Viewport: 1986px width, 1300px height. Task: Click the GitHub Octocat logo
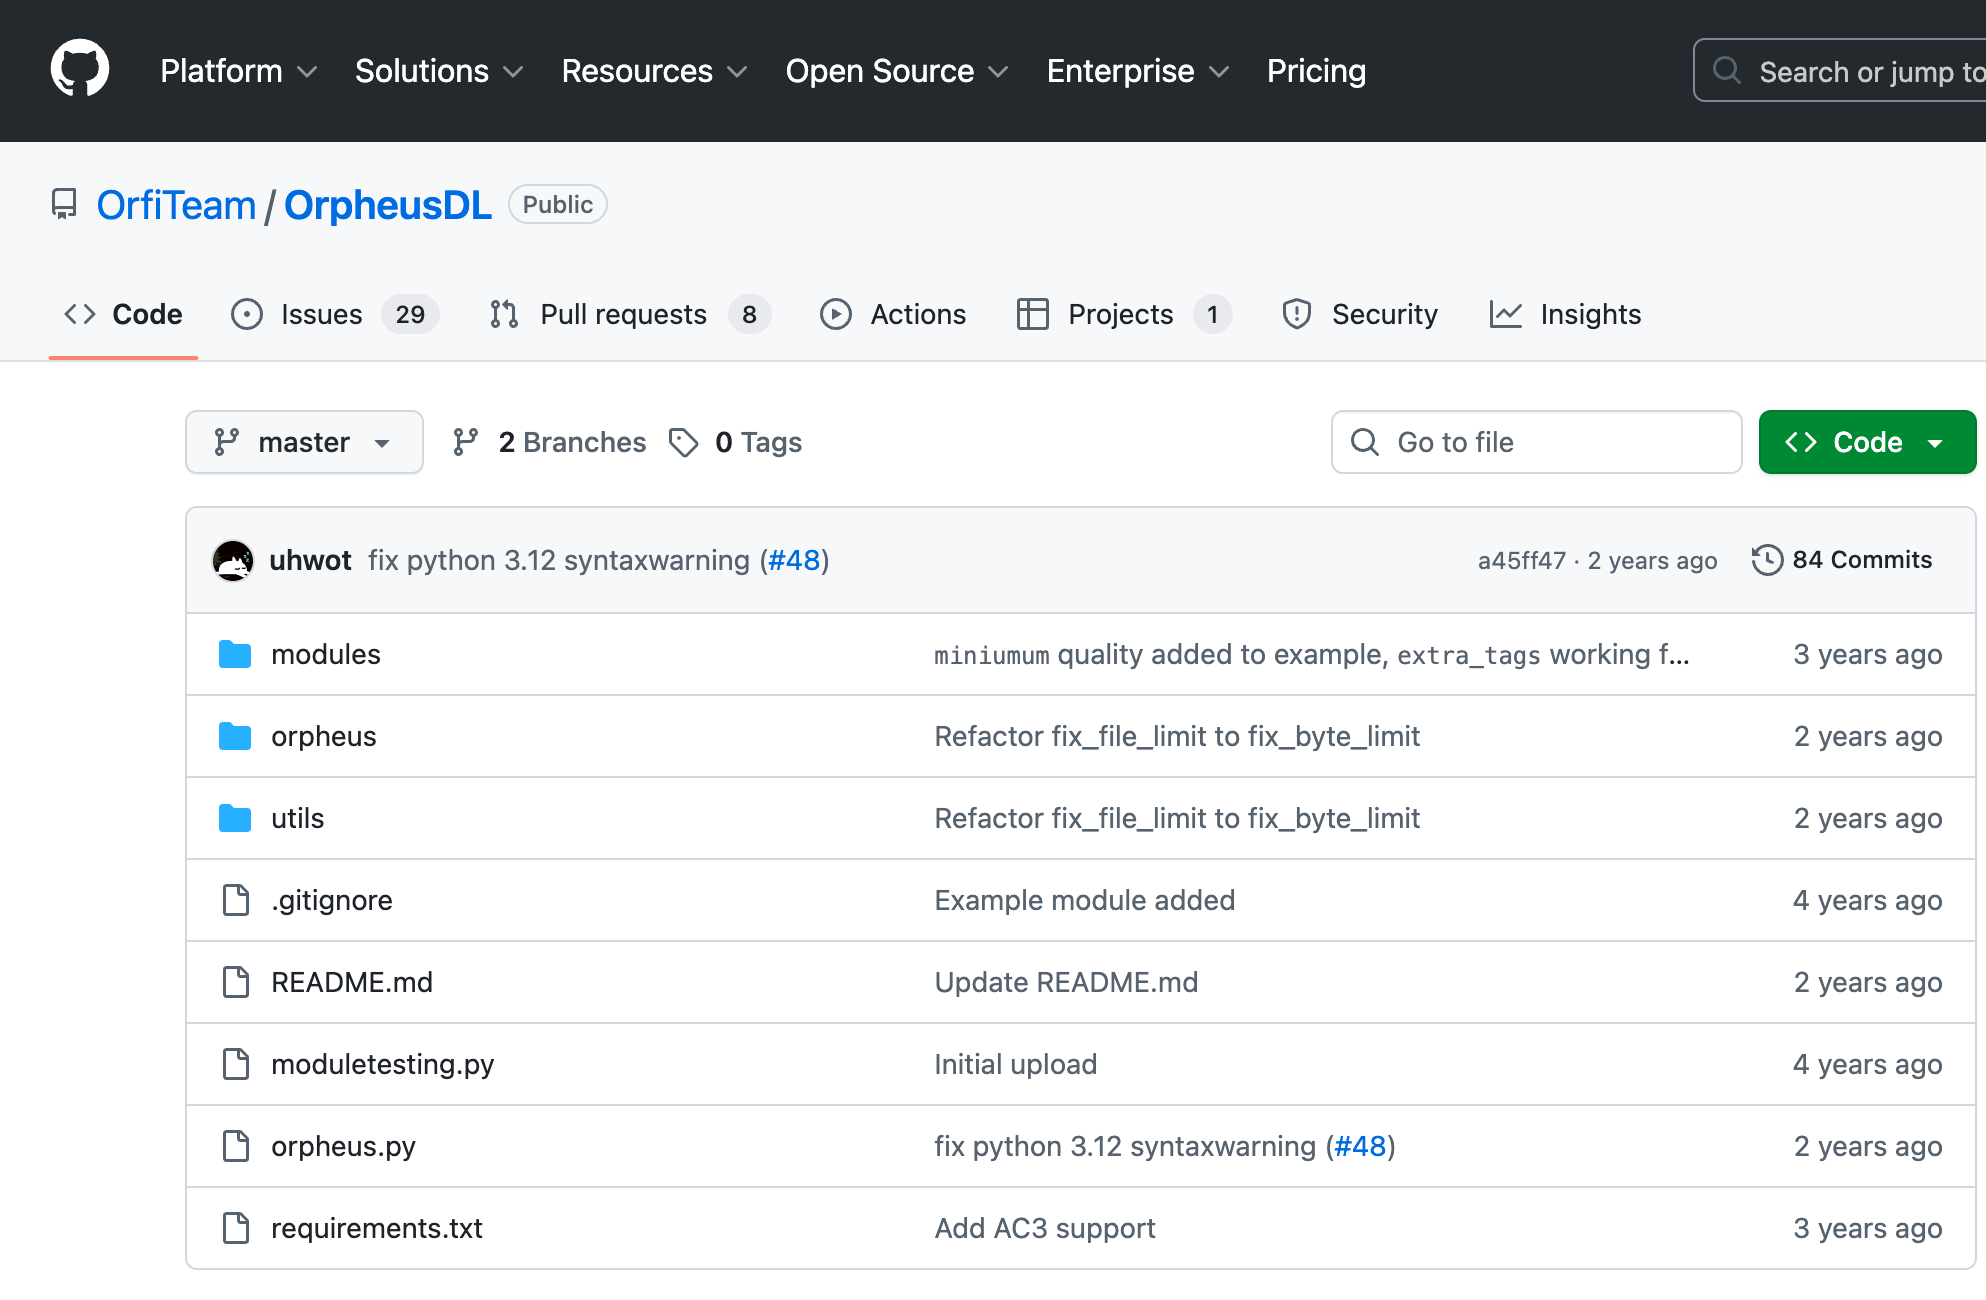click(x=80, y=70)
